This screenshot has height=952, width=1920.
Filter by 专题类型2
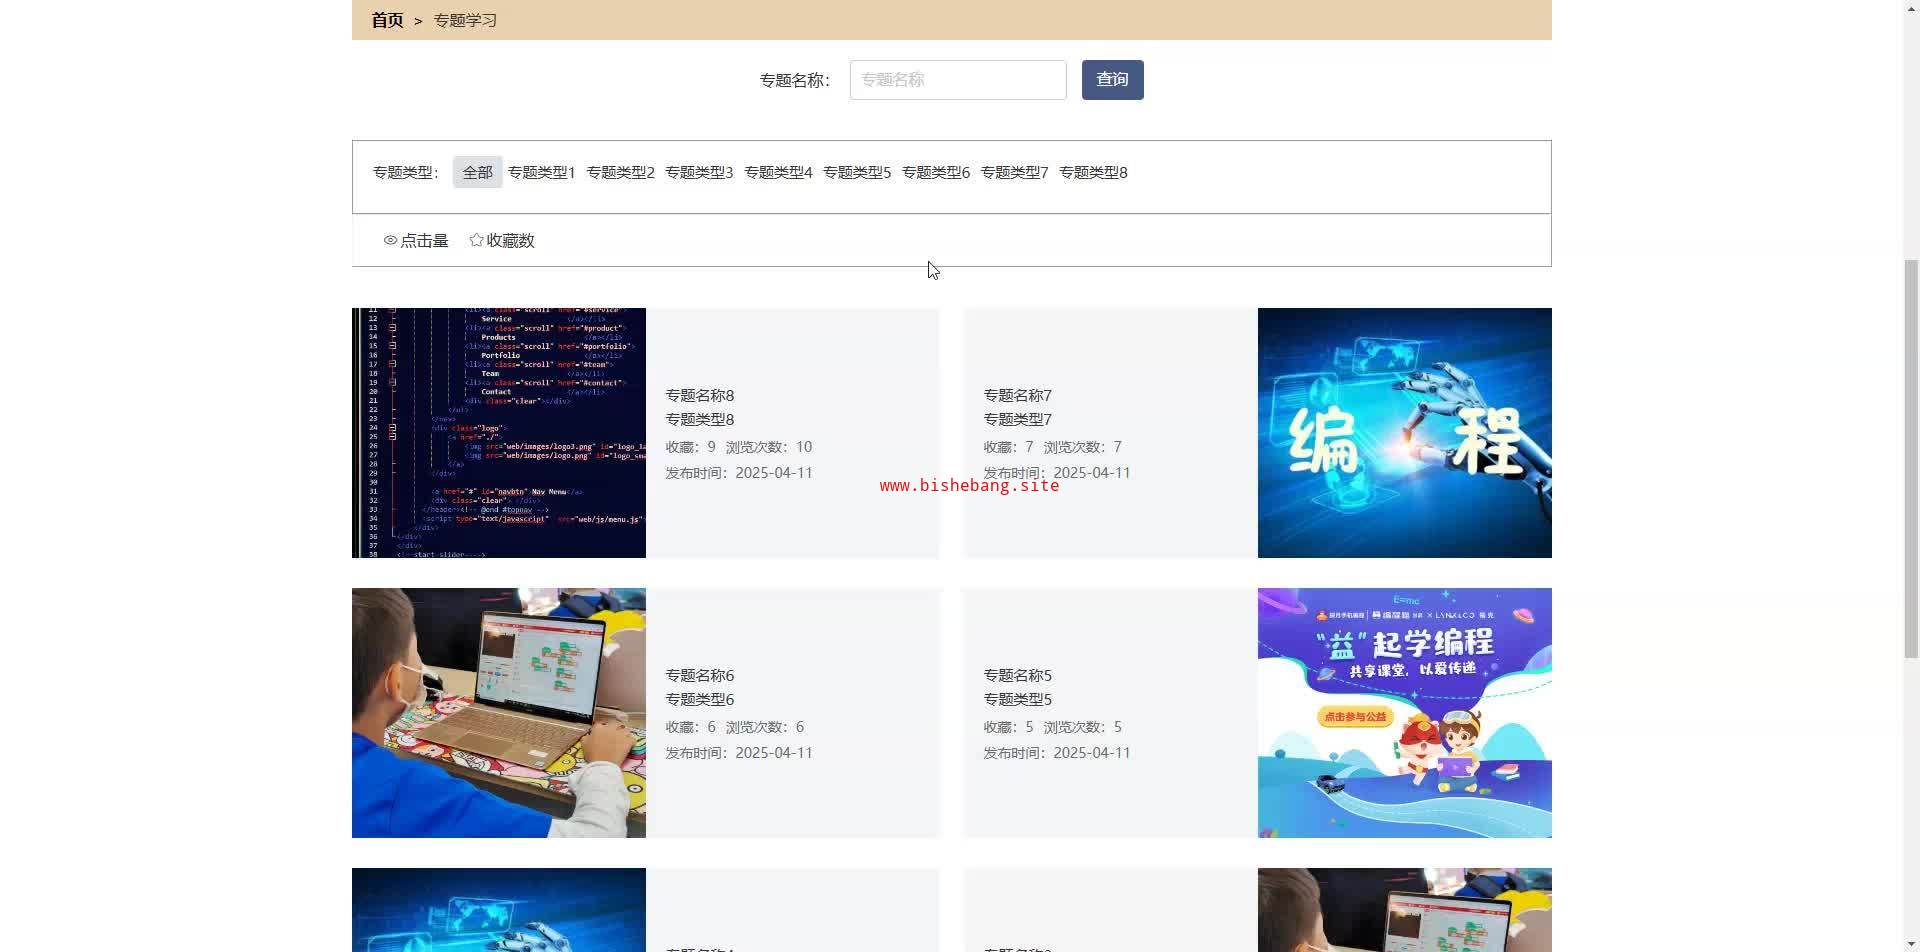(x=620, y=172)
